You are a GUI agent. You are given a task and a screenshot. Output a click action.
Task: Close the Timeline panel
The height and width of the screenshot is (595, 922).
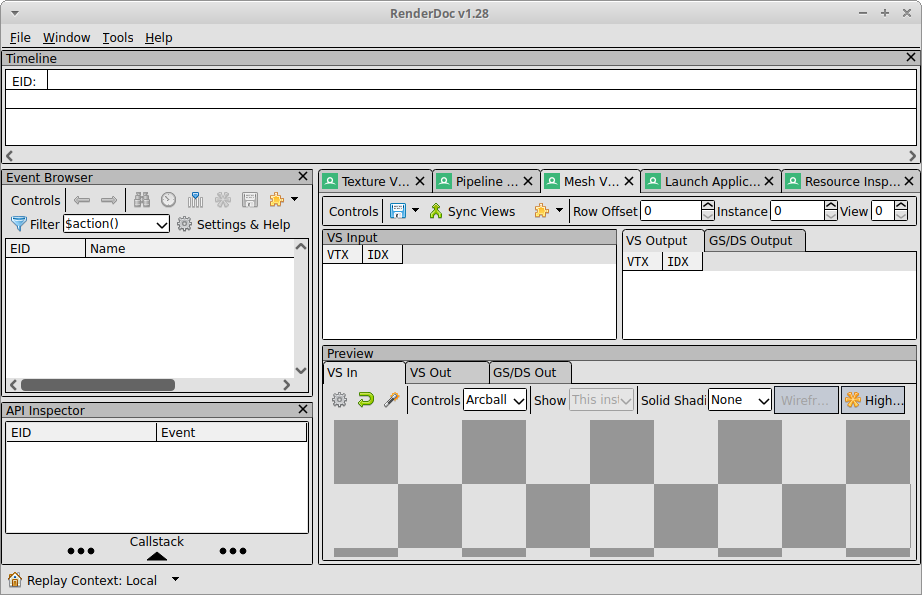pyautogui.click(x=911, y=57)
